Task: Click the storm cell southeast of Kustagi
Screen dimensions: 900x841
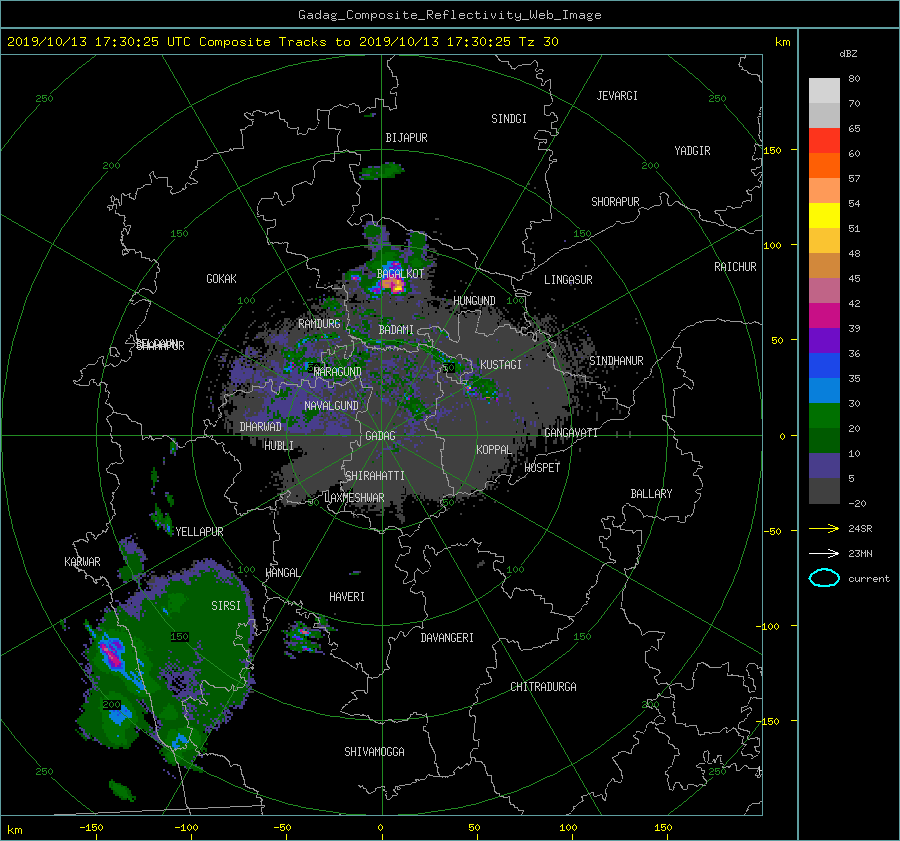Action: pos(483,388)
